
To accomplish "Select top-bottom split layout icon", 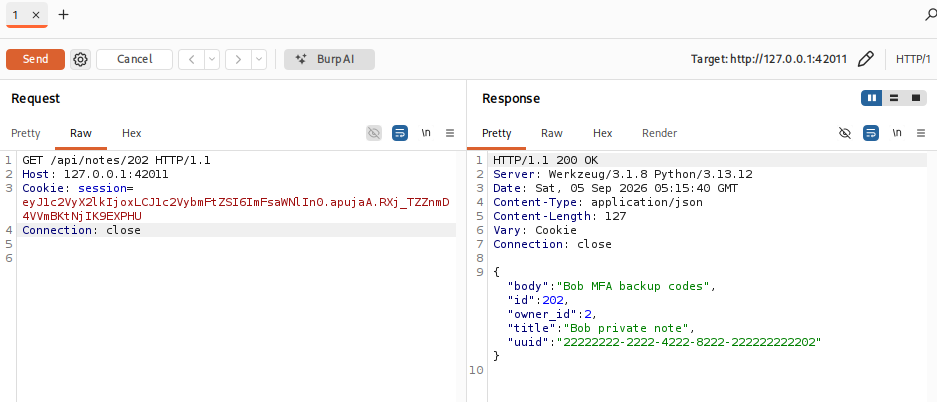I will click(894, 98).
